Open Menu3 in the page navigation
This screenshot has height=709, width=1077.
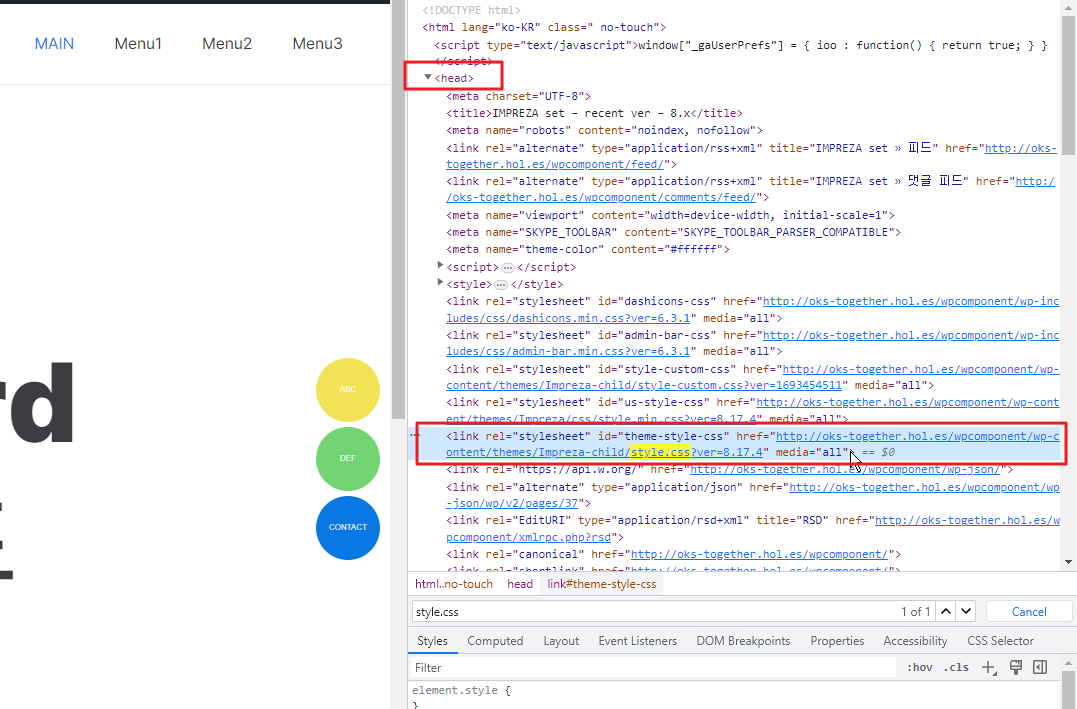pos(317,43)
